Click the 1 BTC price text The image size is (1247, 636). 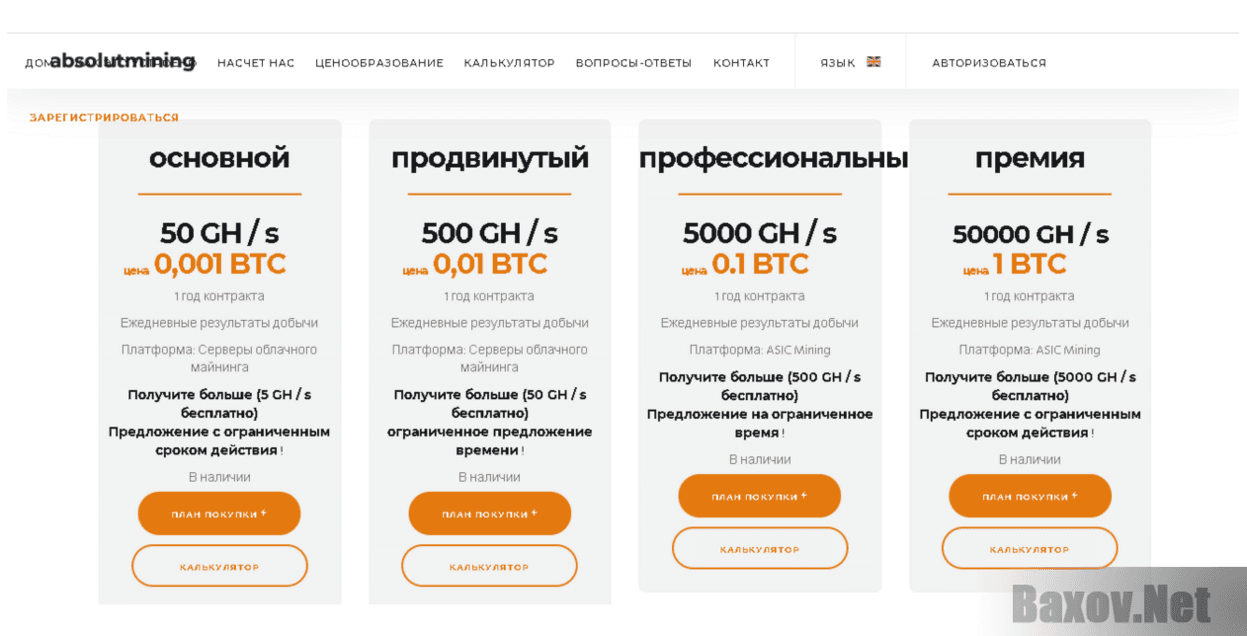pos(1029,263)
